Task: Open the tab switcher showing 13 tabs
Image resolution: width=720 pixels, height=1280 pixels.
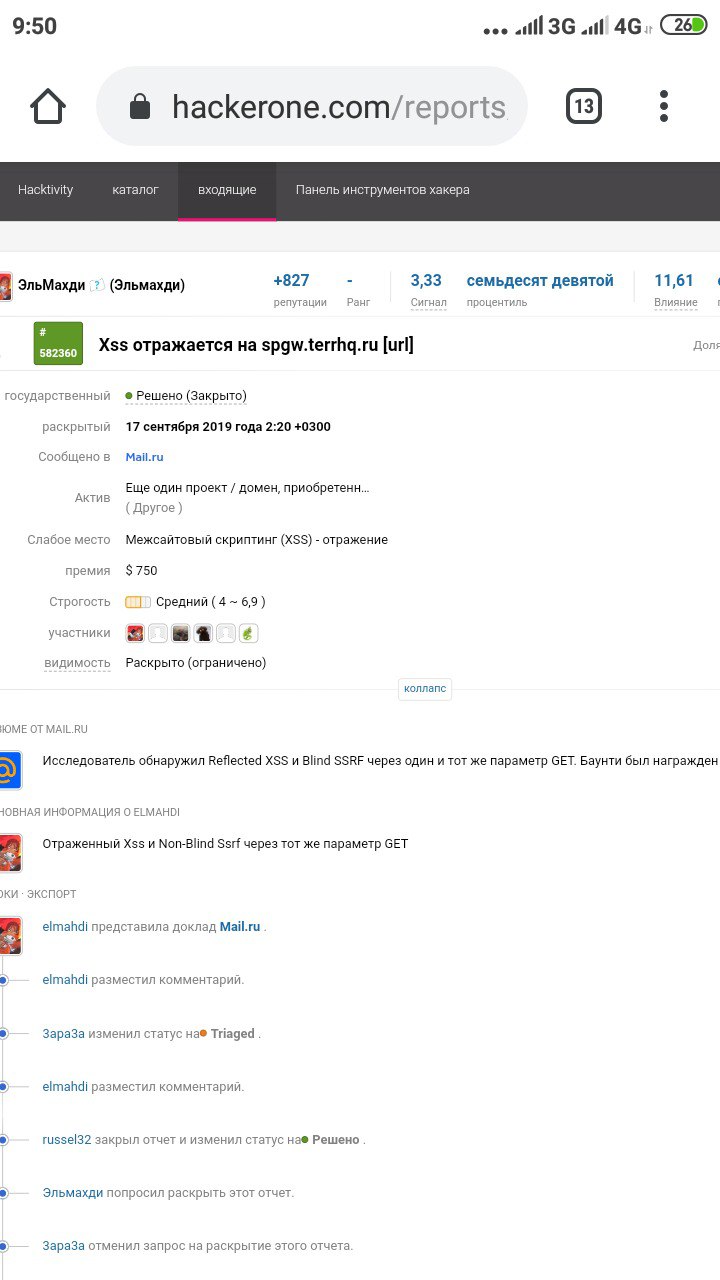Action: point(584,106)
